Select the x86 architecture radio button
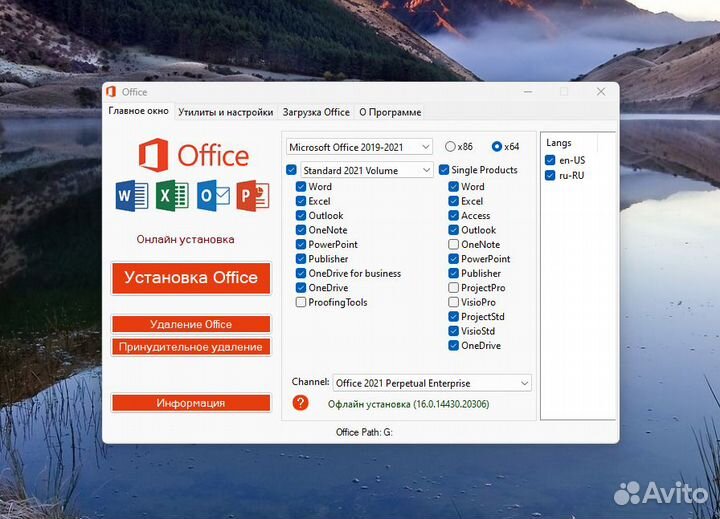The width and height of the screenshot is (720, 519). point(450,147)
